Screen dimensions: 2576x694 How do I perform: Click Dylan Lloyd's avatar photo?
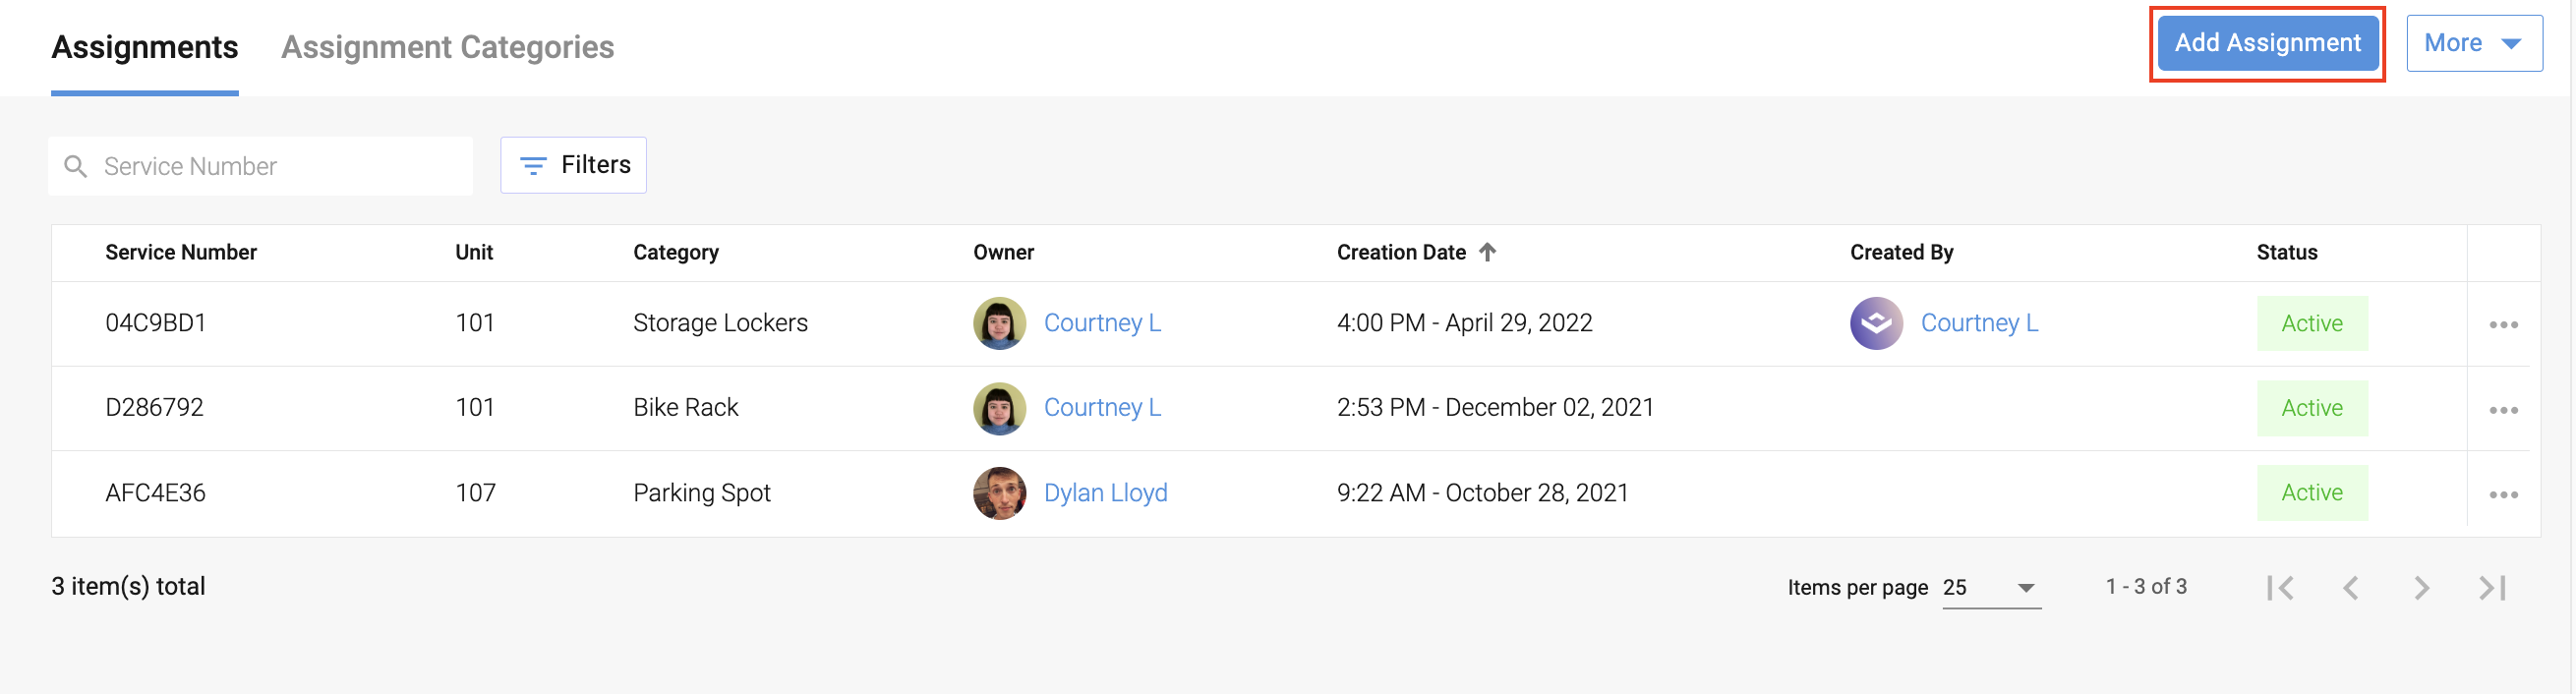point(999,493)
